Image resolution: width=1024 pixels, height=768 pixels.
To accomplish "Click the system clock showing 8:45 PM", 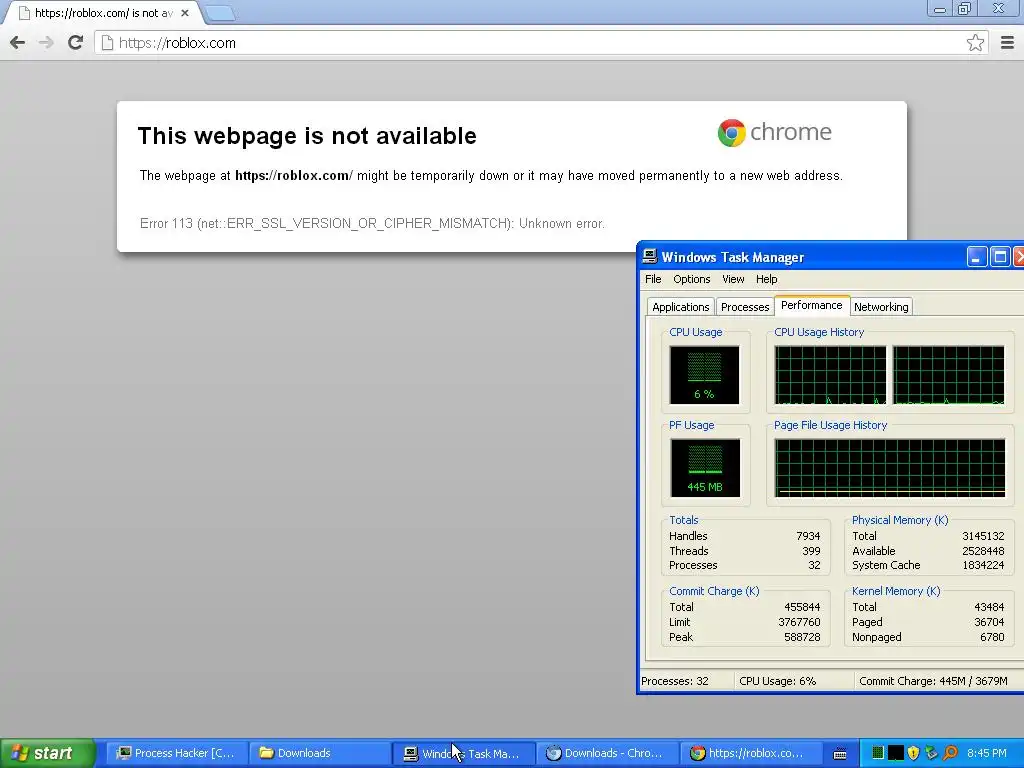I will [987, 753].
